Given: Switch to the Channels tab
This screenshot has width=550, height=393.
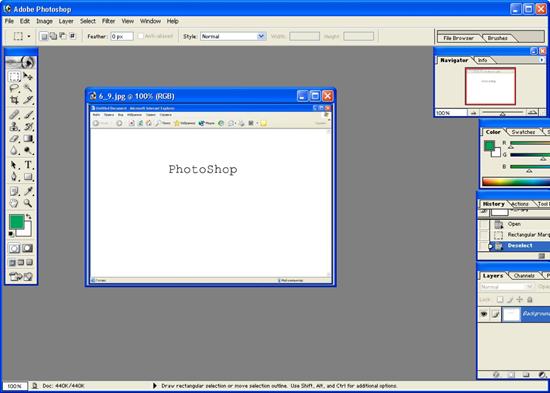Looking at the screenshot, I should click(x=524, y=276).
